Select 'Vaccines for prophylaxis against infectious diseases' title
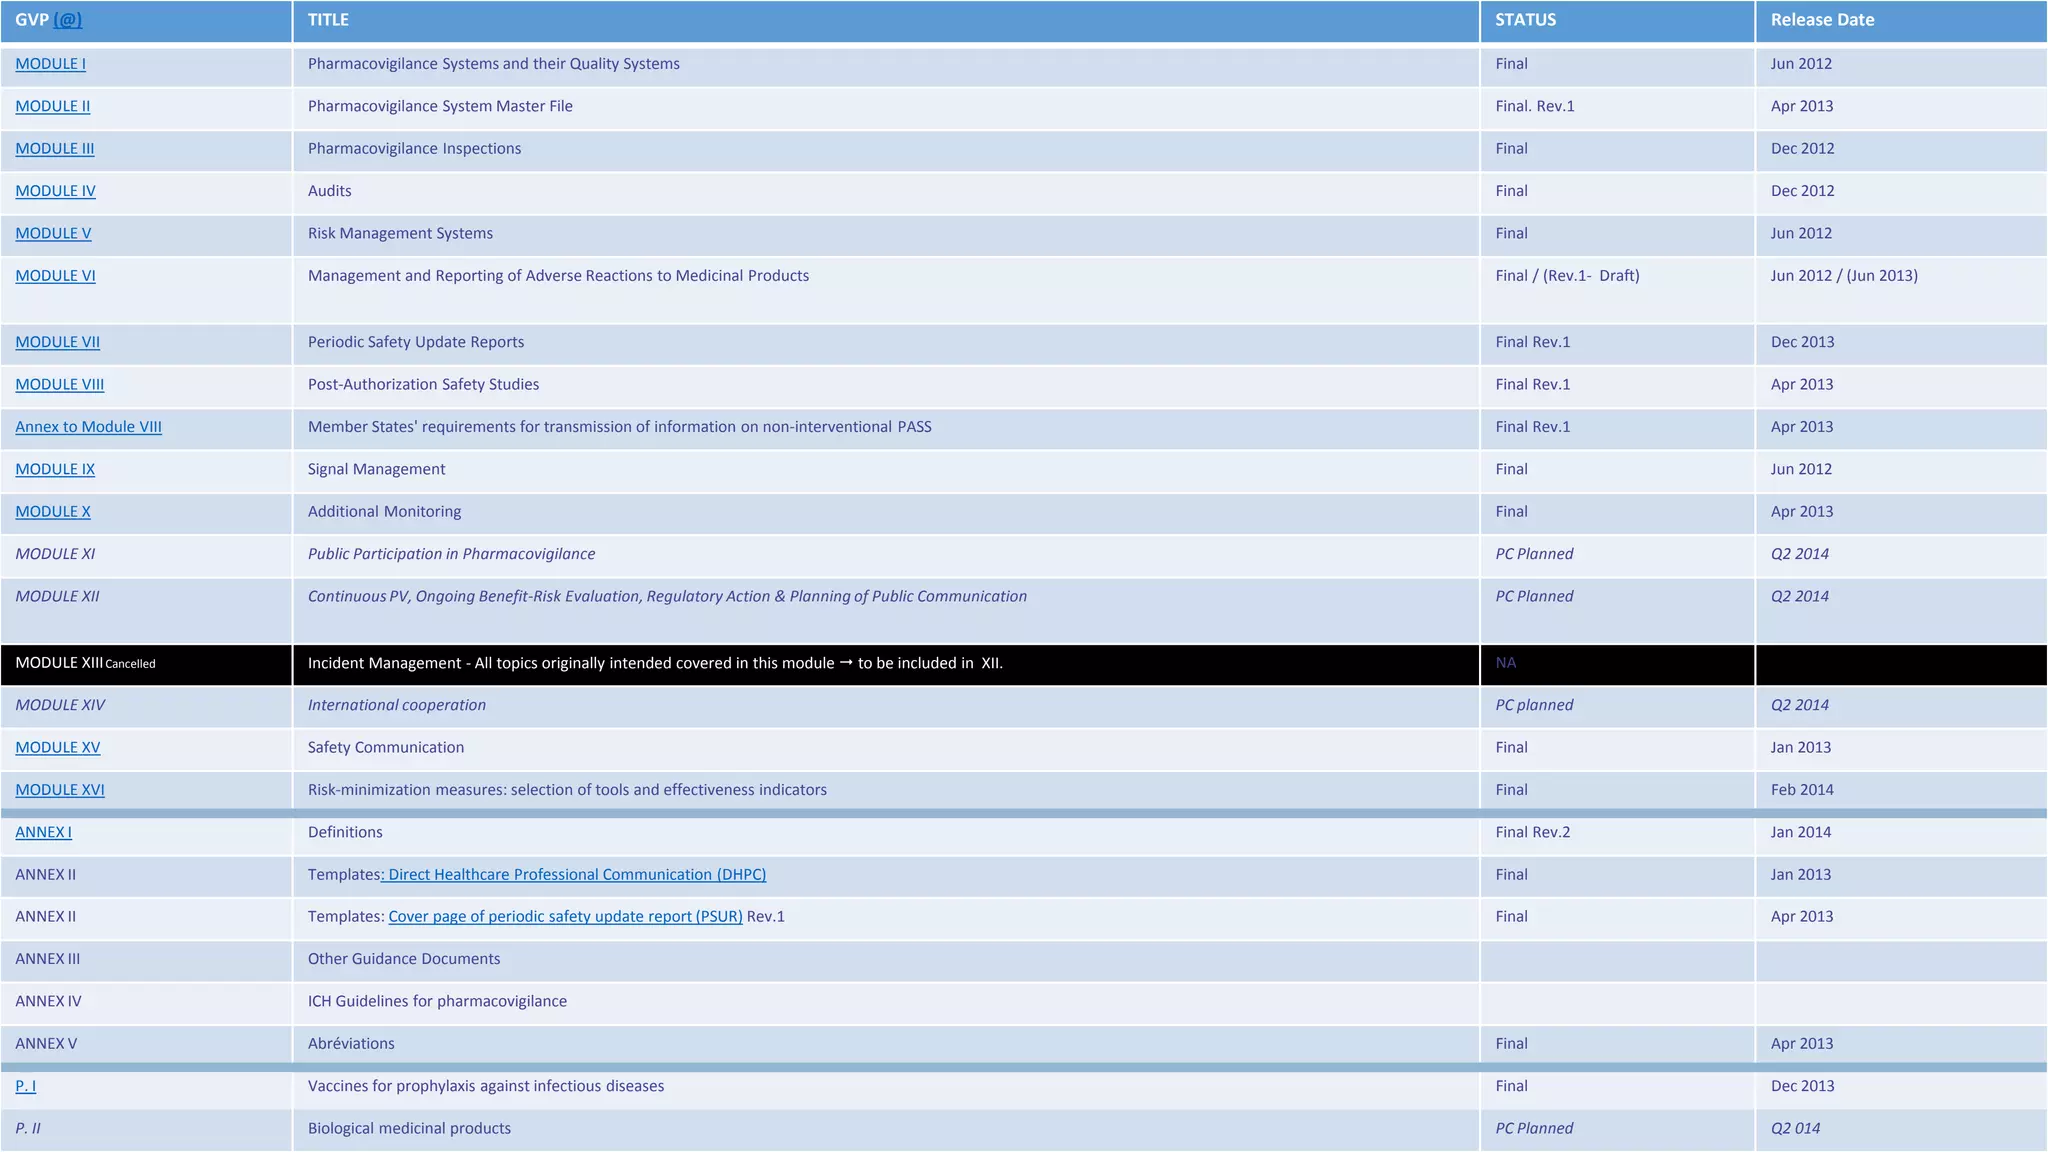This screenshot has height=1152, width=2048. pyautogui.click(x=486, y=1086)
